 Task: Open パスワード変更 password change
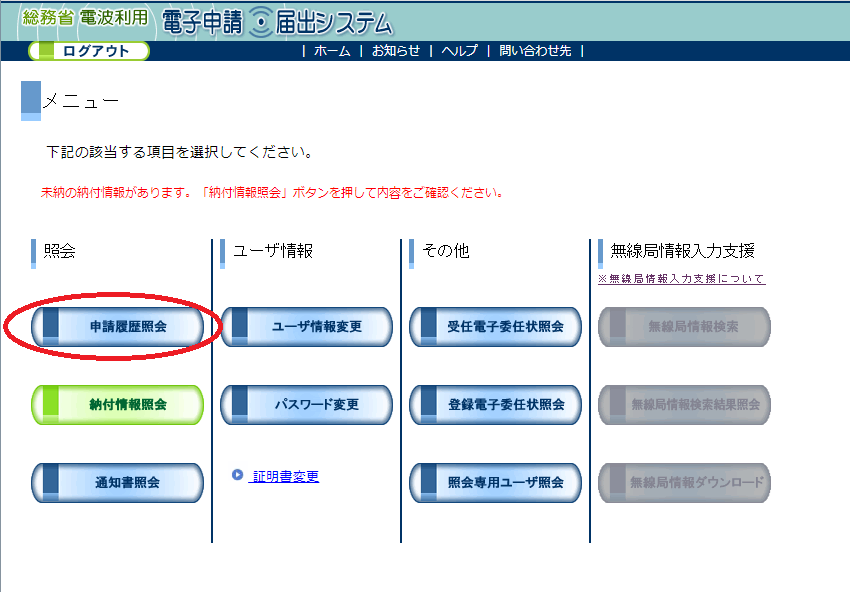click(x=306, y=405)
